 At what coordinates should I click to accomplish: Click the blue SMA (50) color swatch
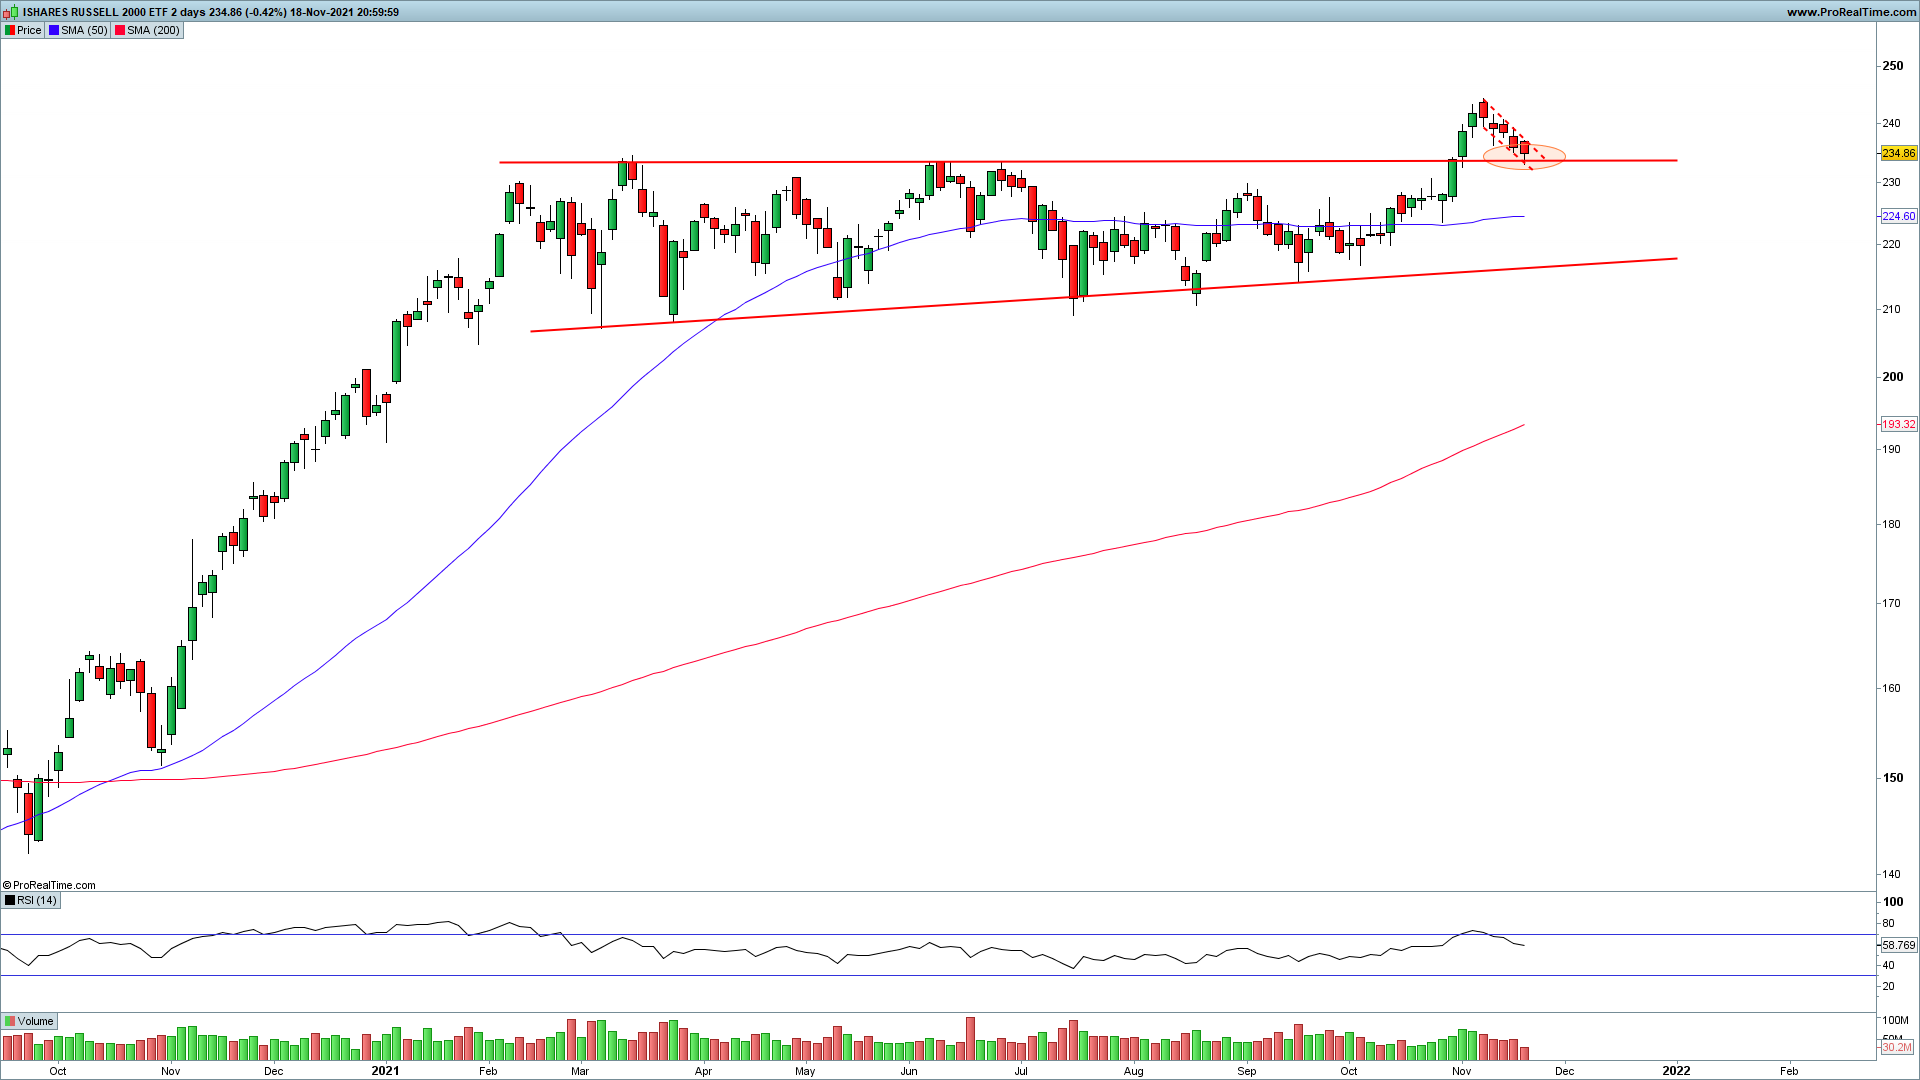(x=54, y=30)
